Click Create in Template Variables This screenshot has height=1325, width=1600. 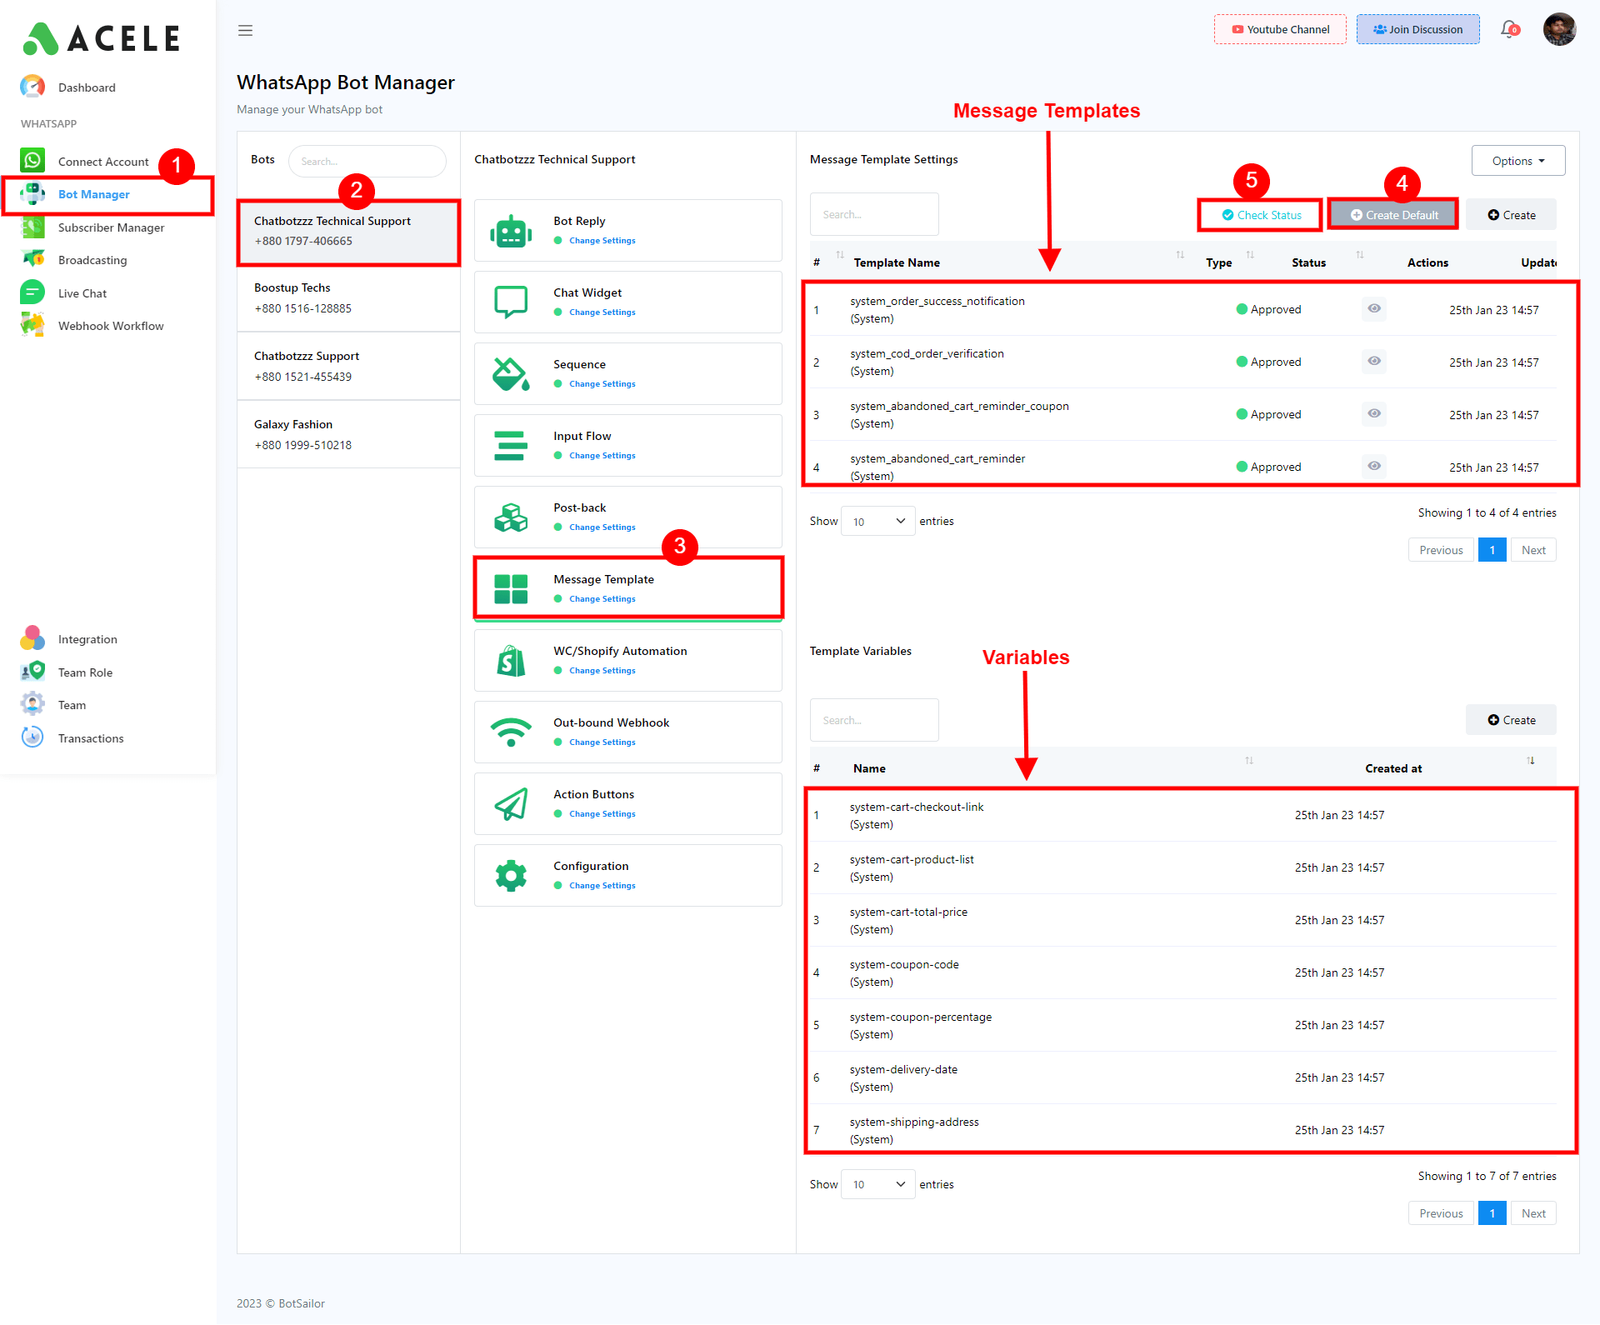coord(1511,720)
